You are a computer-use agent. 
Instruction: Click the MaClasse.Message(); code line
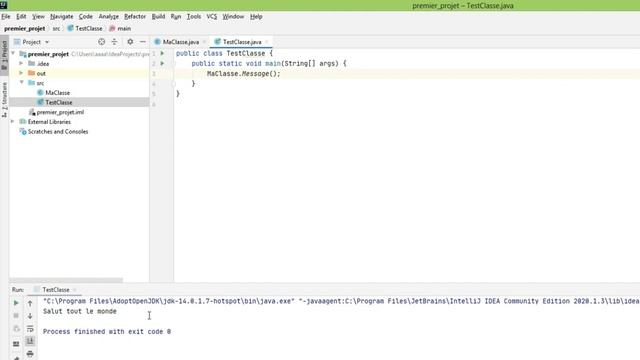(x=244, y=74)
